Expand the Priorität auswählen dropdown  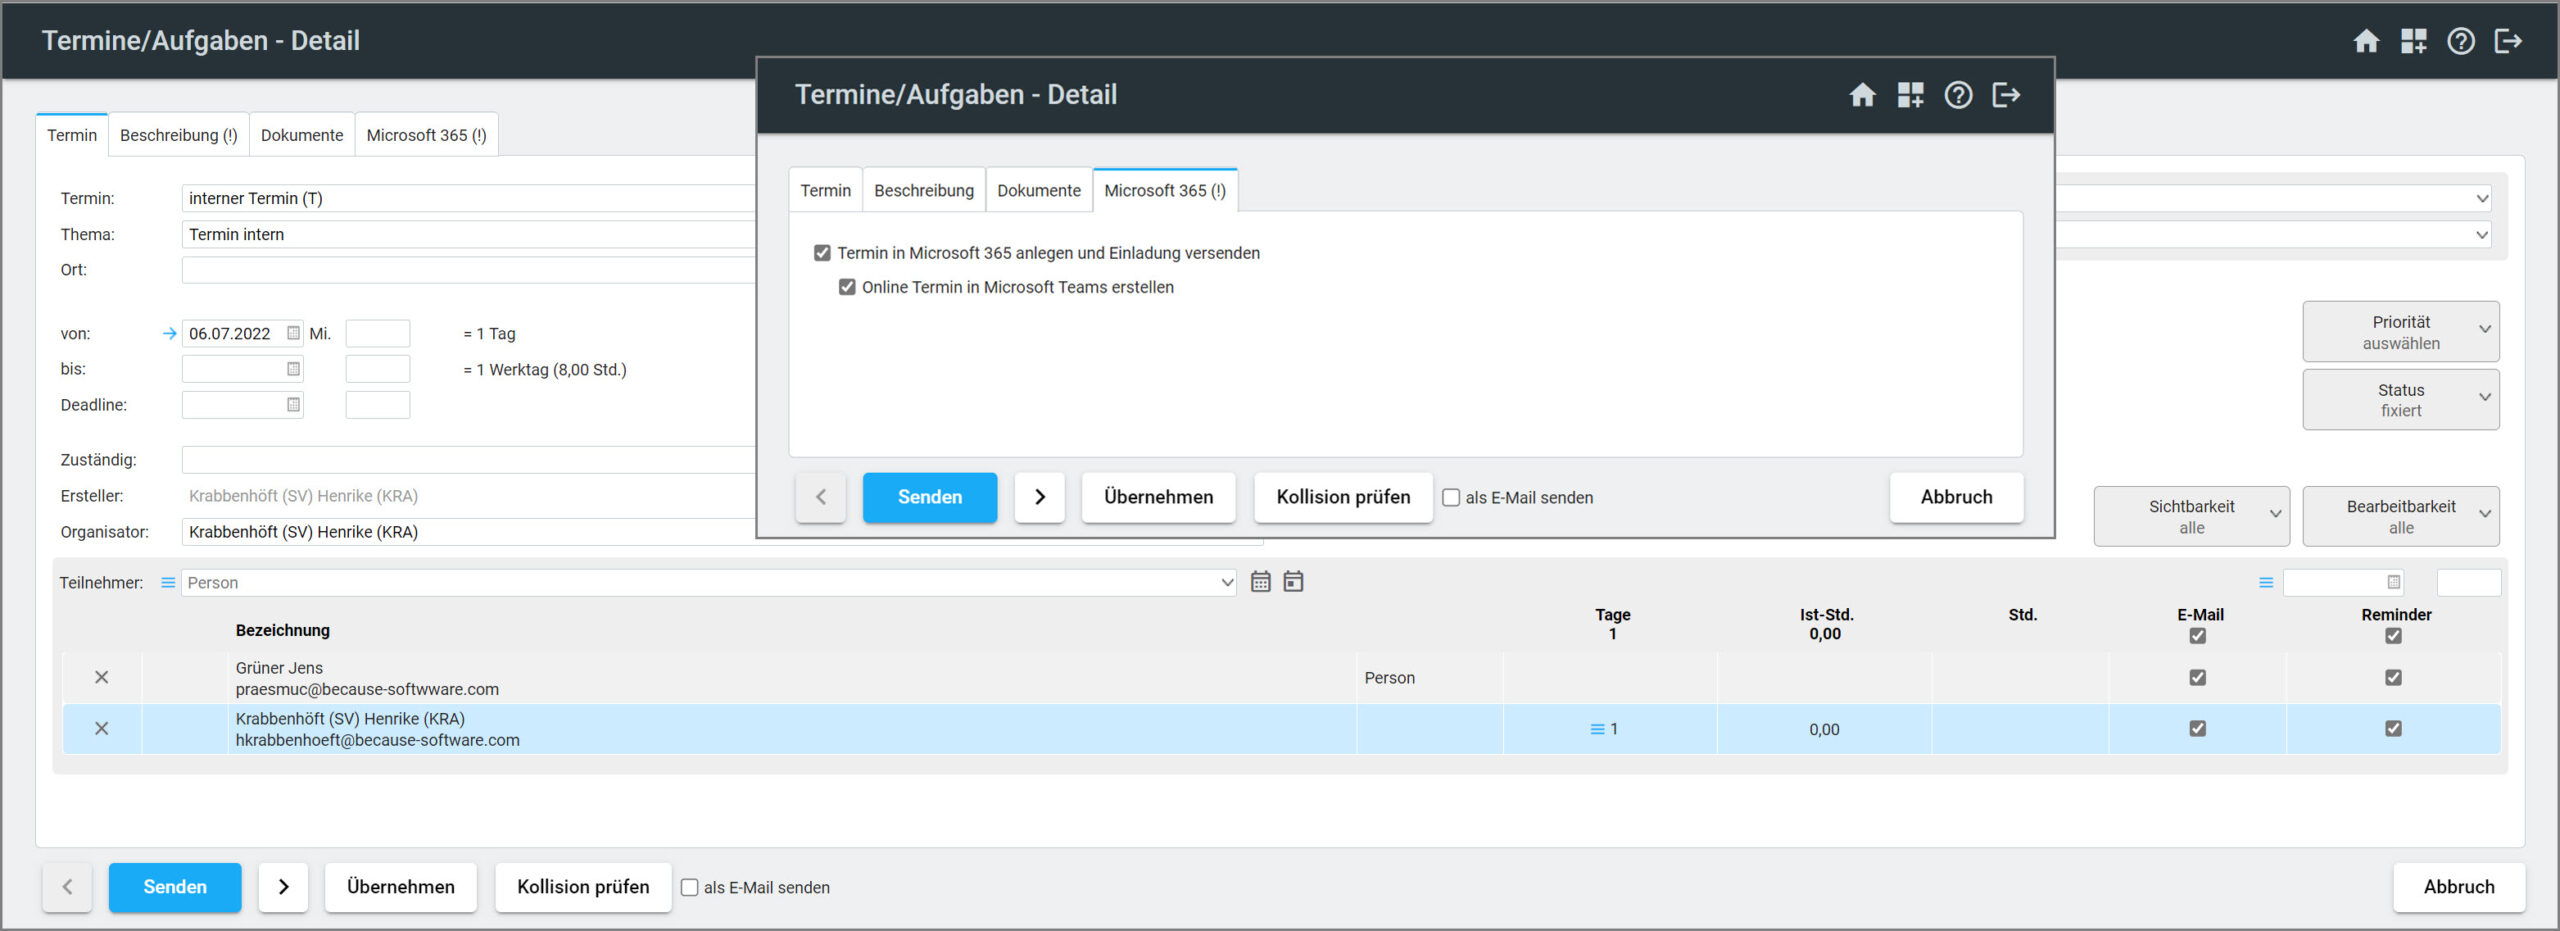pos(2400,332)
